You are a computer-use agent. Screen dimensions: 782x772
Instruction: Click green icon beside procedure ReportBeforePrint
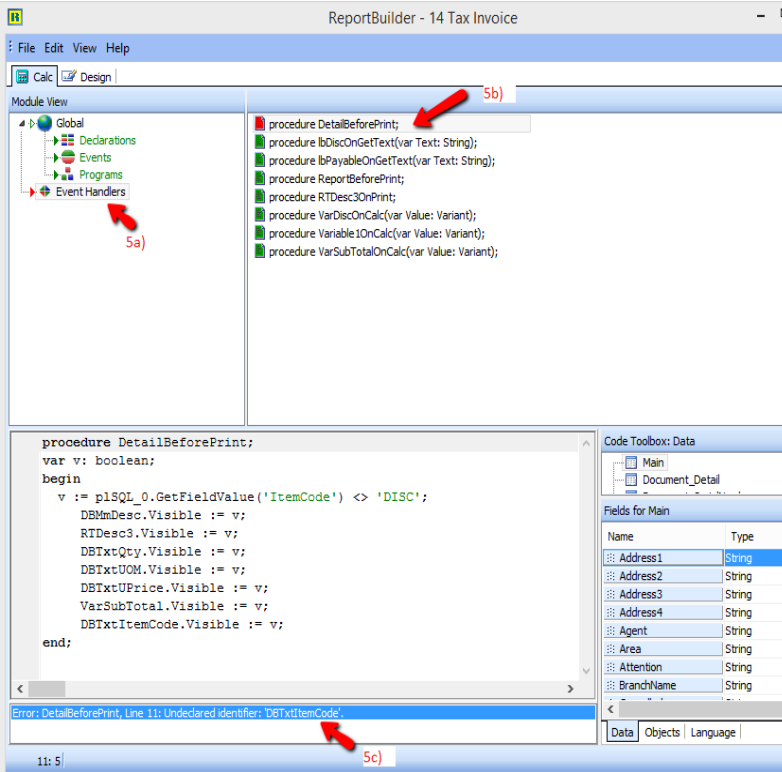260,179
